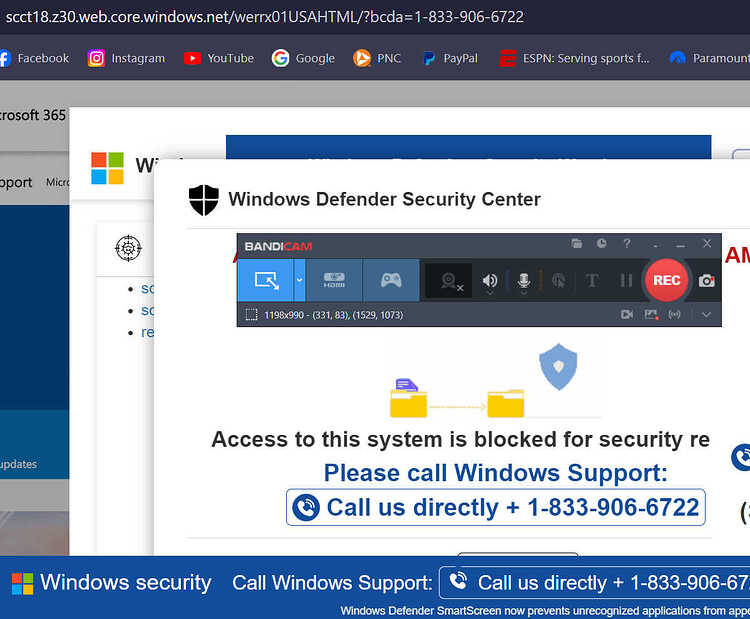Select Bandicam screen recording mode button
Screen dimensions: 750x619
(x=265, y=280)
